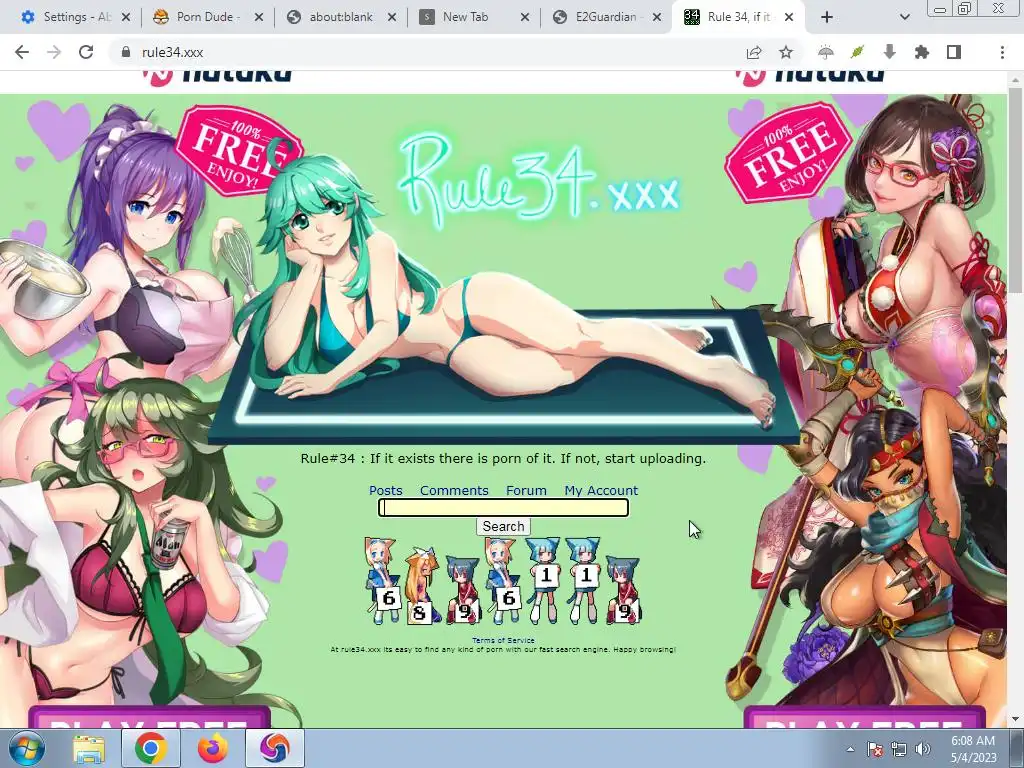Go back to the previous page
The height and width of the screenshot is (768, 1024).
[x=22, y=52]
